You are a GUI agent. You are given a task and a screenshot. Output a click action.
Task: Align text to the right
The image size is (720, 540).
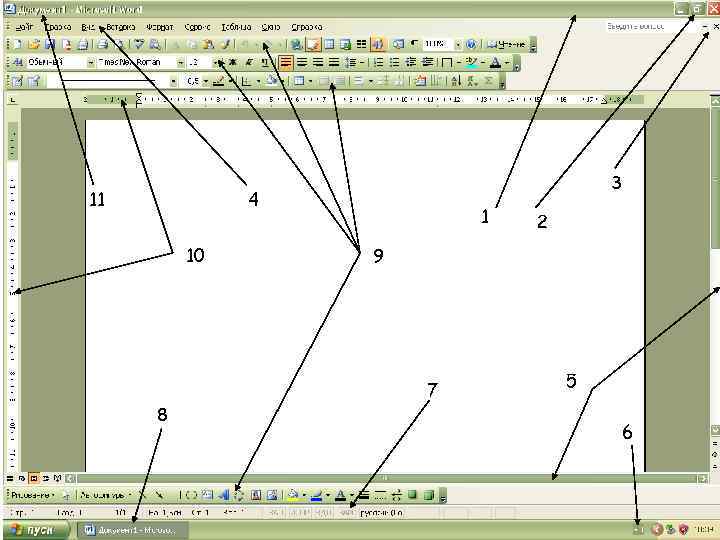318,62
